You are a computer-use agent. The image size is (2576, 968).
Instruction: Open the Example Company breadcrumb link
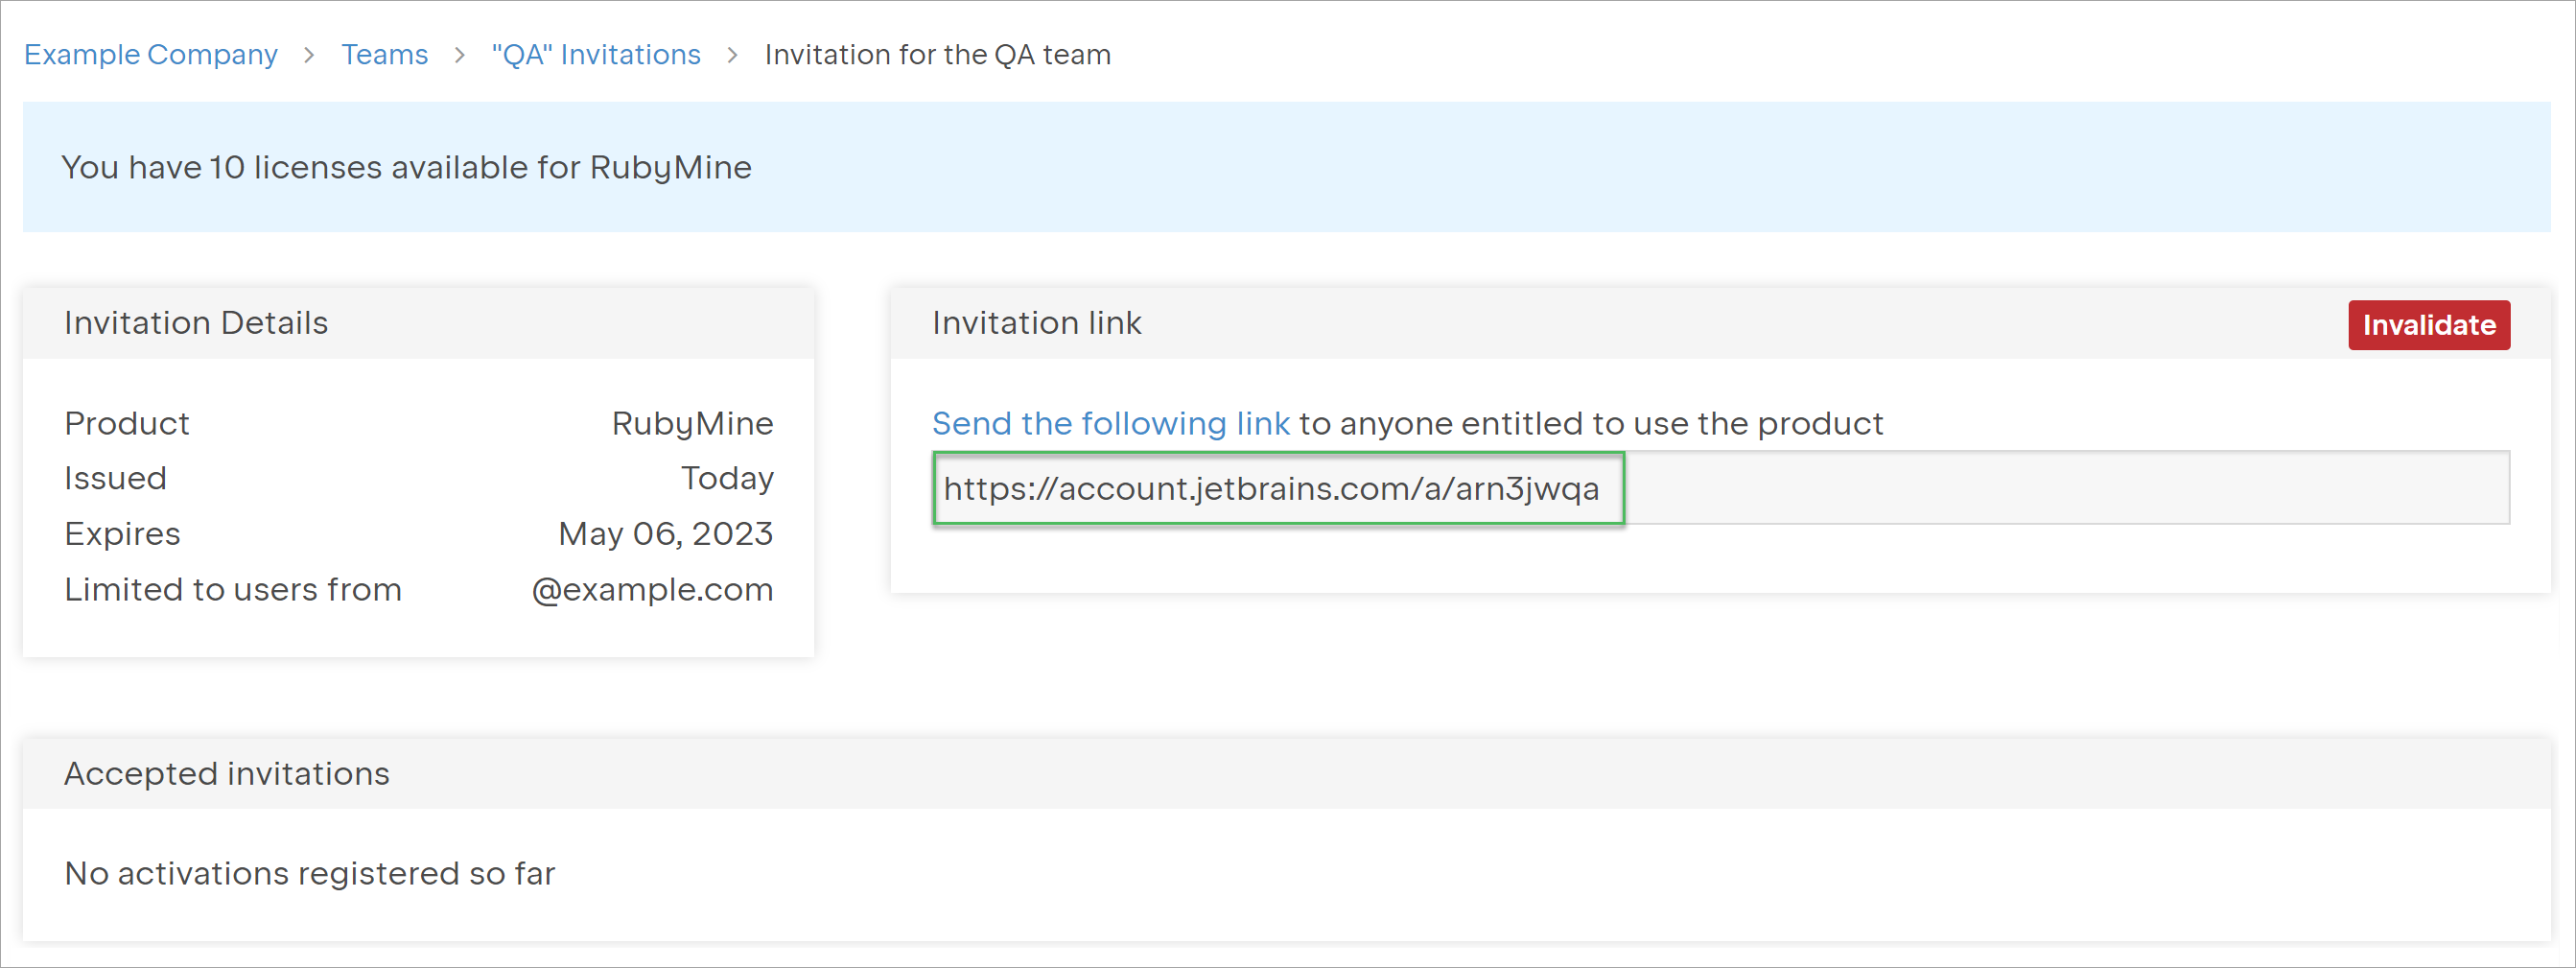tap(150, 54)
